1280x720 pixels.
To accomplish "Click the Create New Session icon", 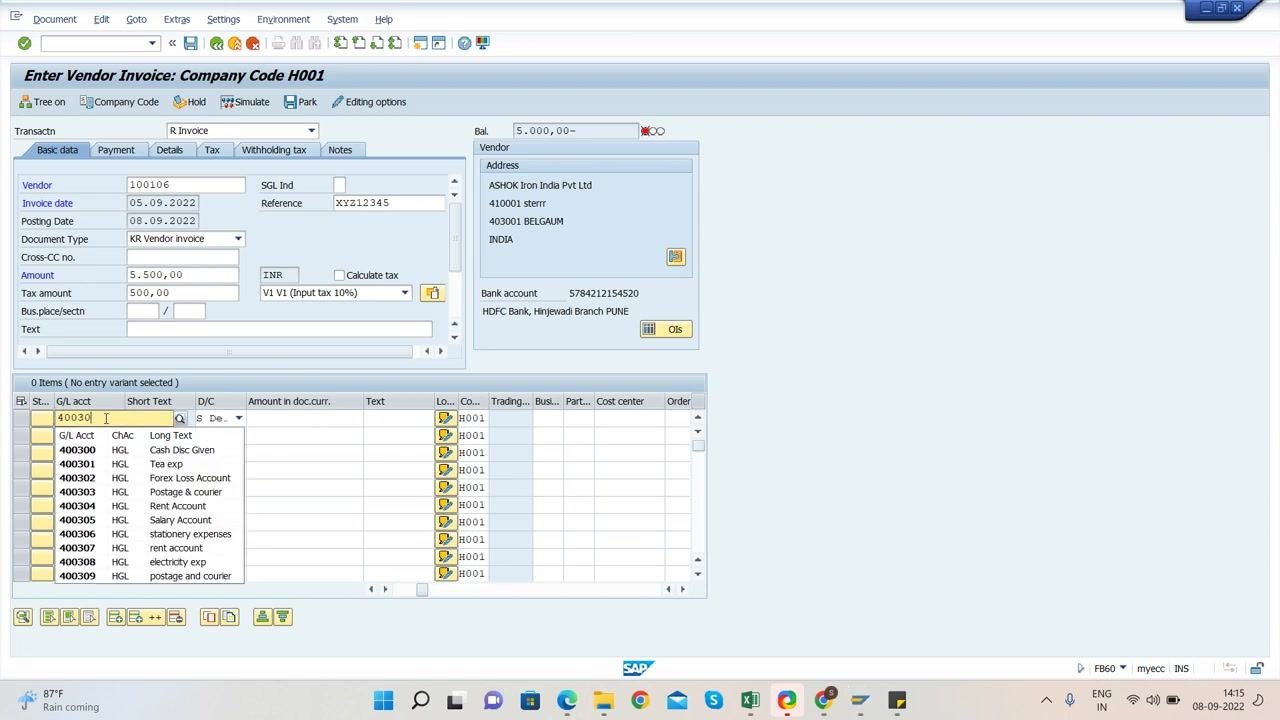I will [x=420, y=43].
